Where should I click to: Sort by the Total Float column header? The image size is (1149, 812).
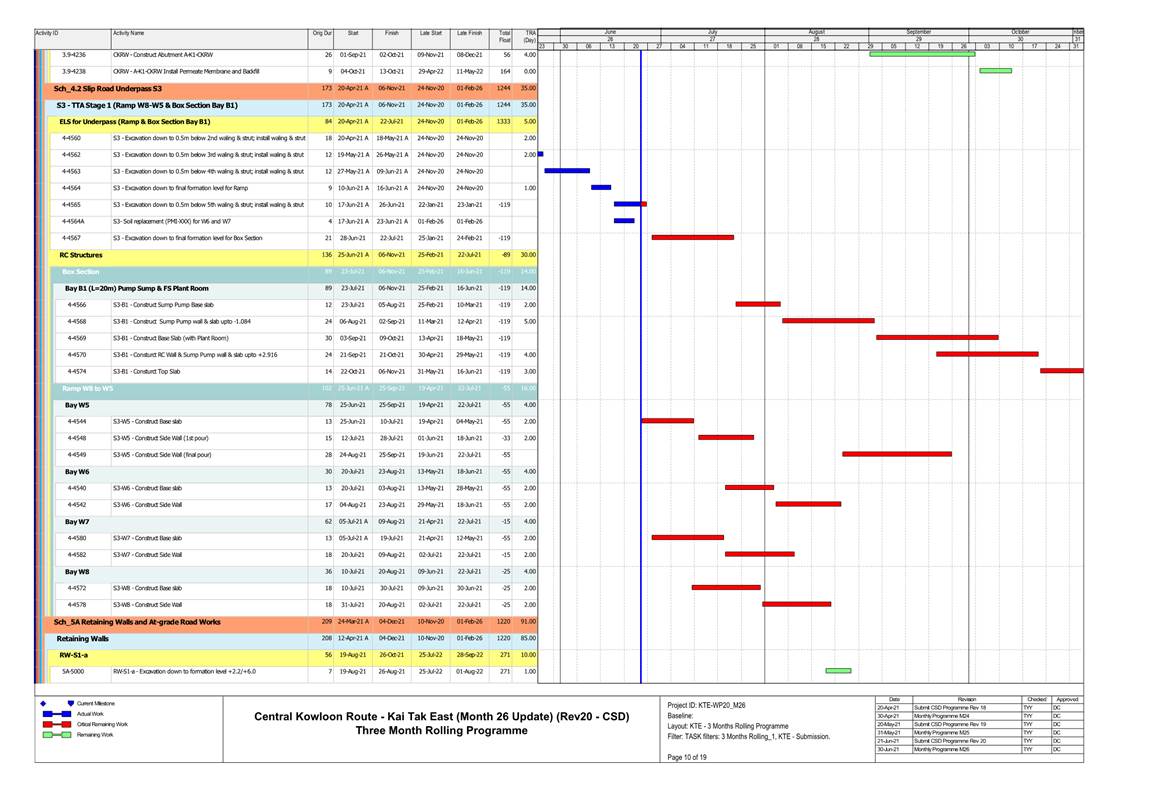(505, 37)
